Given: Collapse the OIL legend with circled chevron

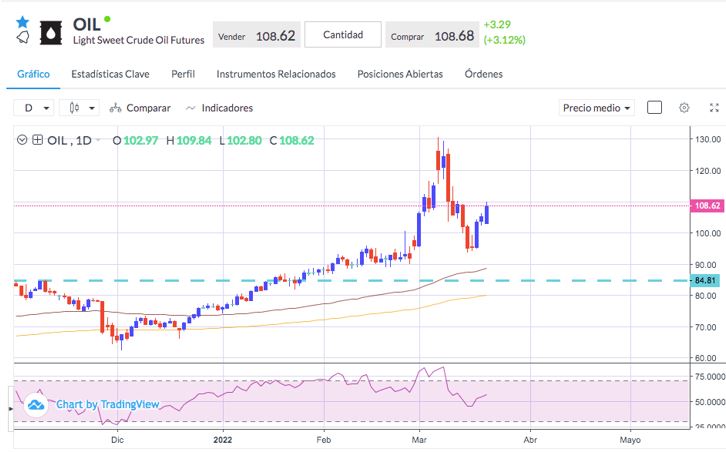Looking at the screenshot, I should pyautogui.click(x=22, y=140).
